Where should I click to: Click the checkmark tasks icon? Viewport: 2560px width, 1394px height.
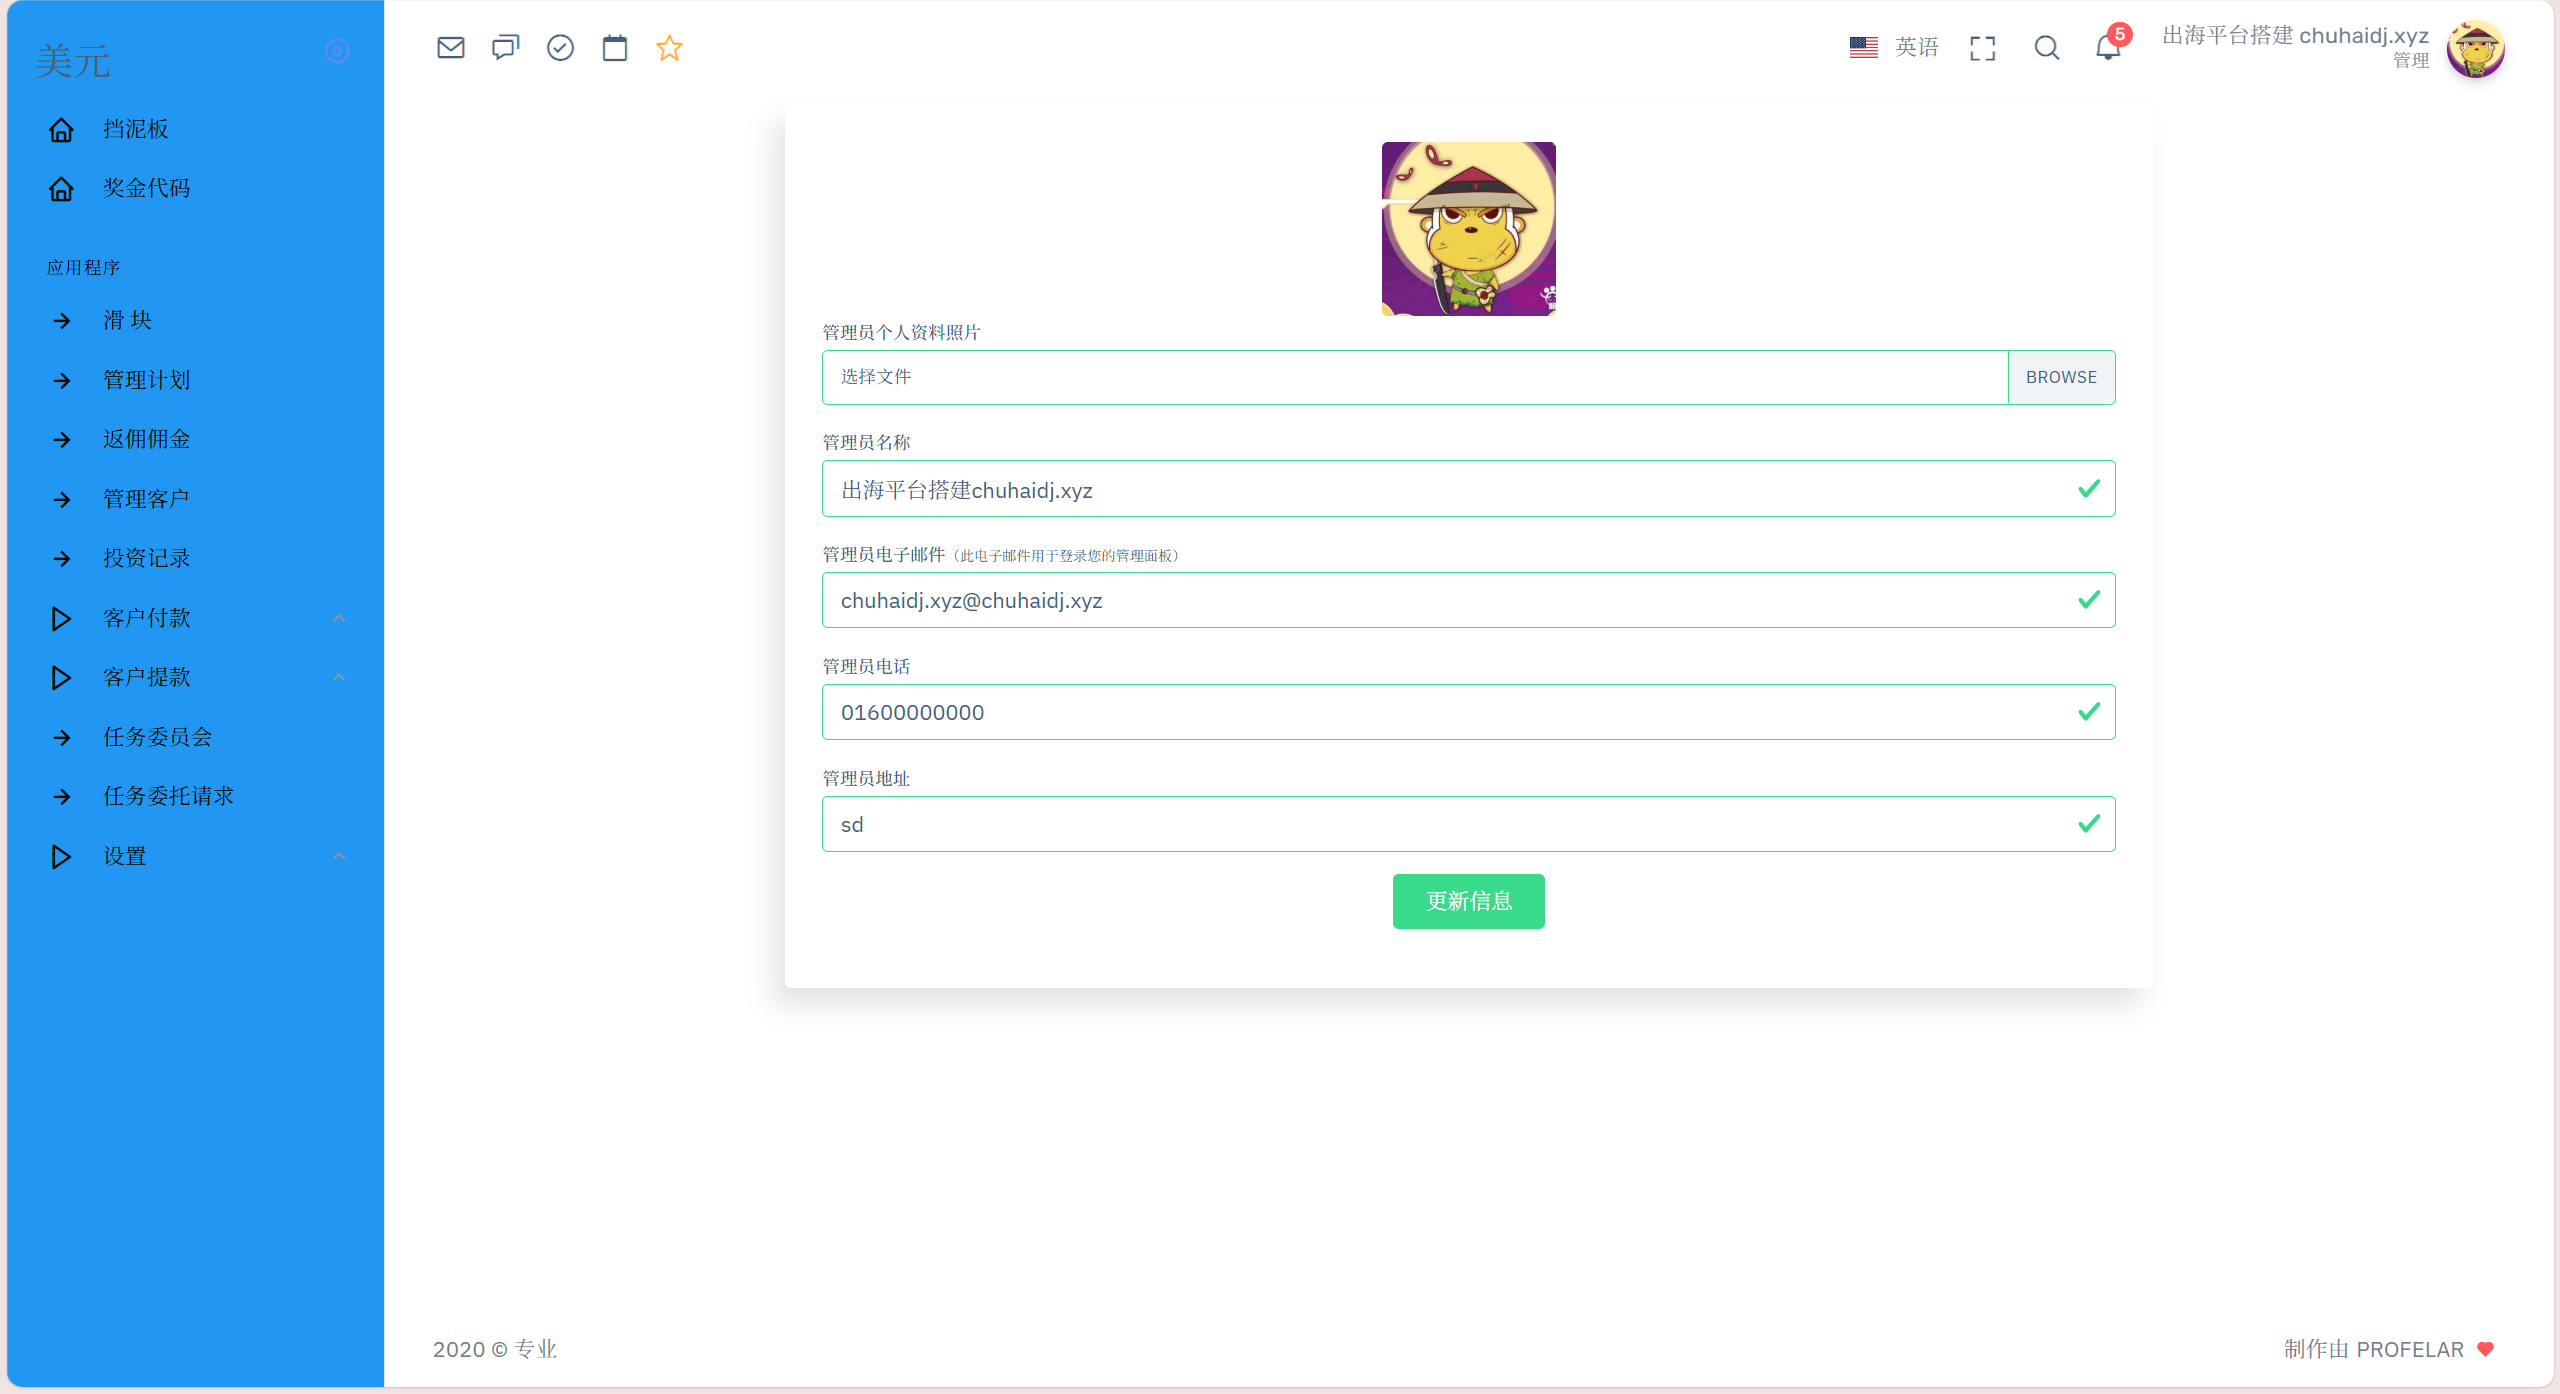click(x=560, y=47)
